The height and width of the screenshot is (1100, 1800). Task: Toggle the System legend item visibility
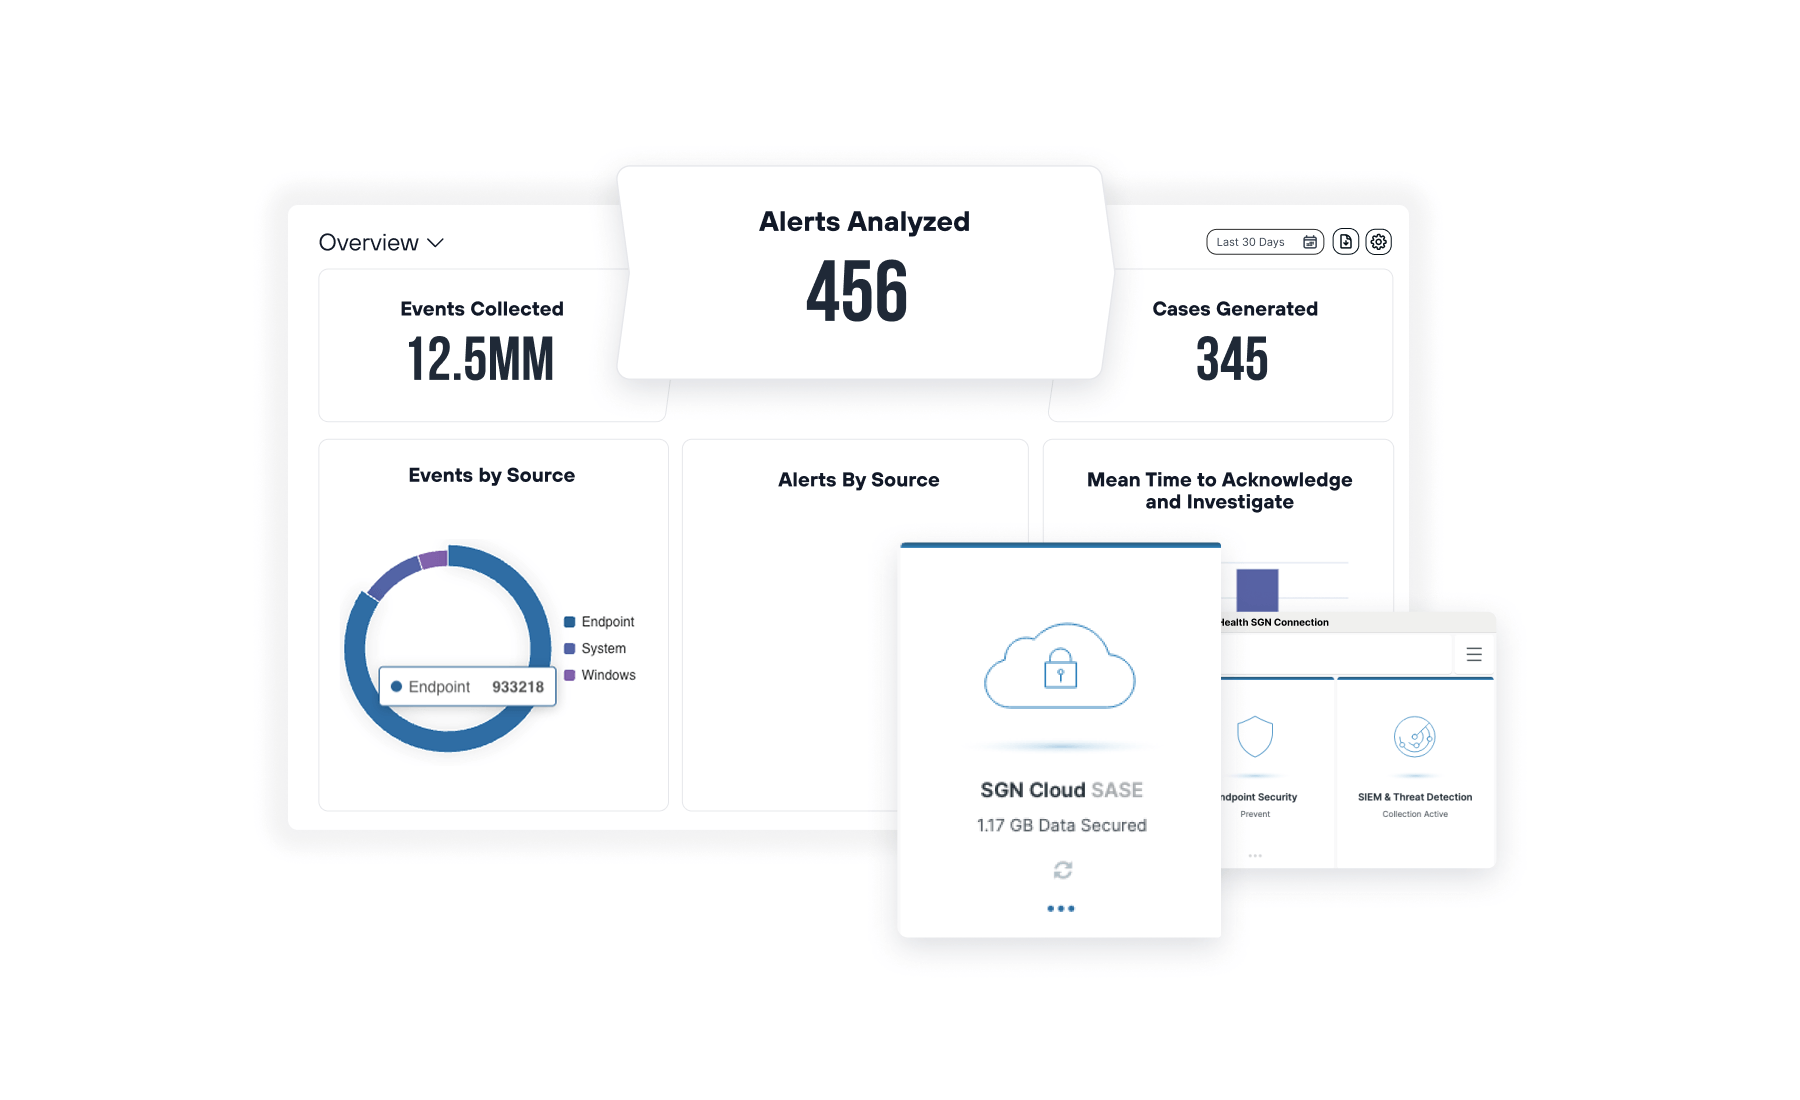pos(596,648)
